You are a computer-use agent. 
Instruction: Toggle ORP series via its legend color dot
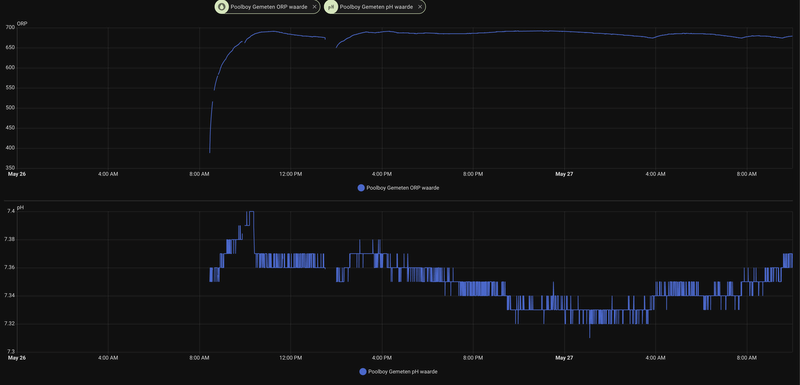(x=361, y=188)
